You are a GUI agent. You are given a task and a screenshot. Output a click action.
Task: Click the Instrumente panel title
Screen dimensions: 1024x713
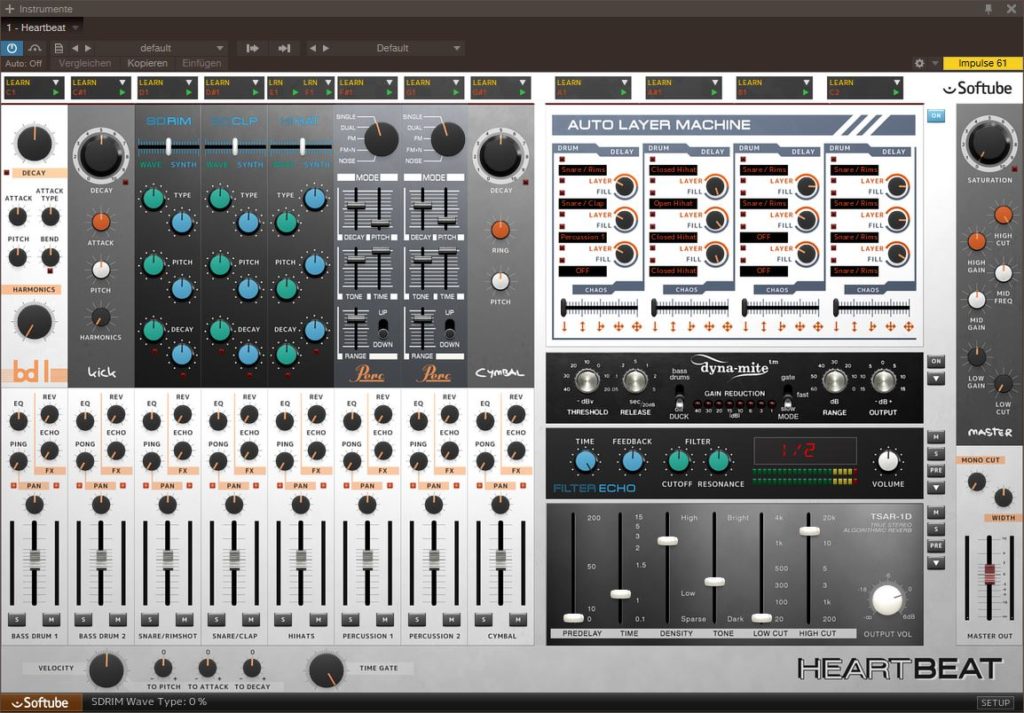46,8
